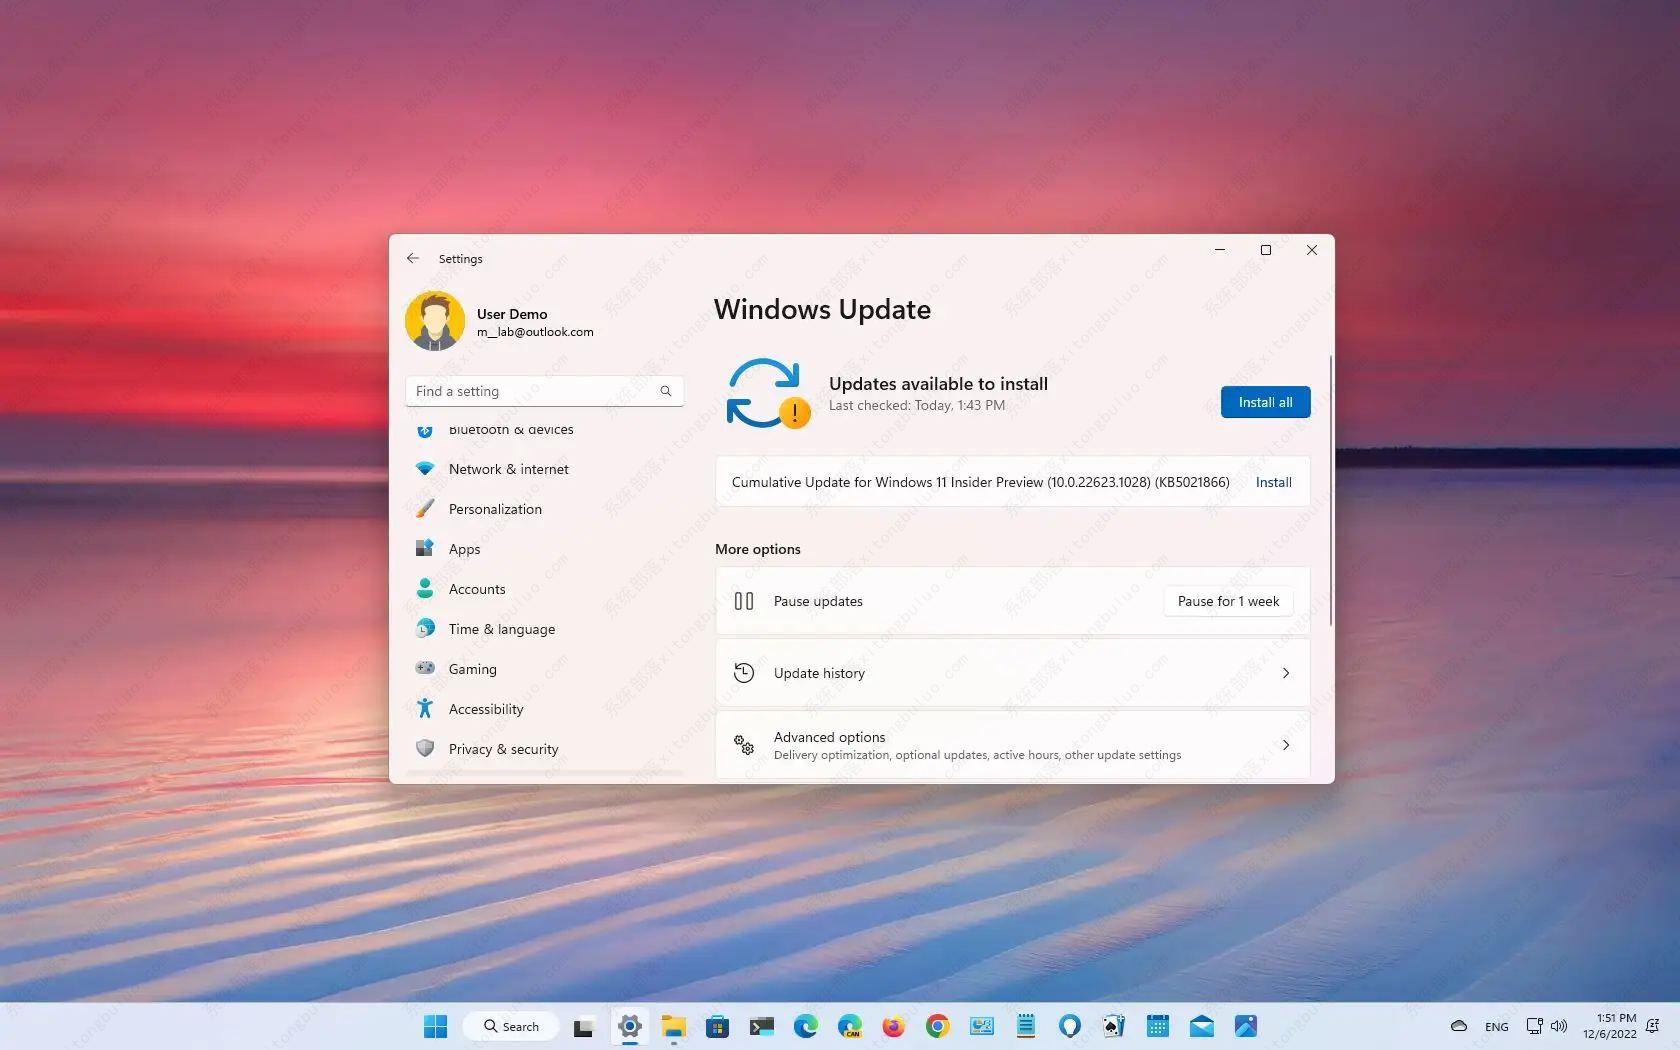This screenshot has height=1050, width=1680.
Task: Open the ENG language switcher
Action: pos(1496,1026)
